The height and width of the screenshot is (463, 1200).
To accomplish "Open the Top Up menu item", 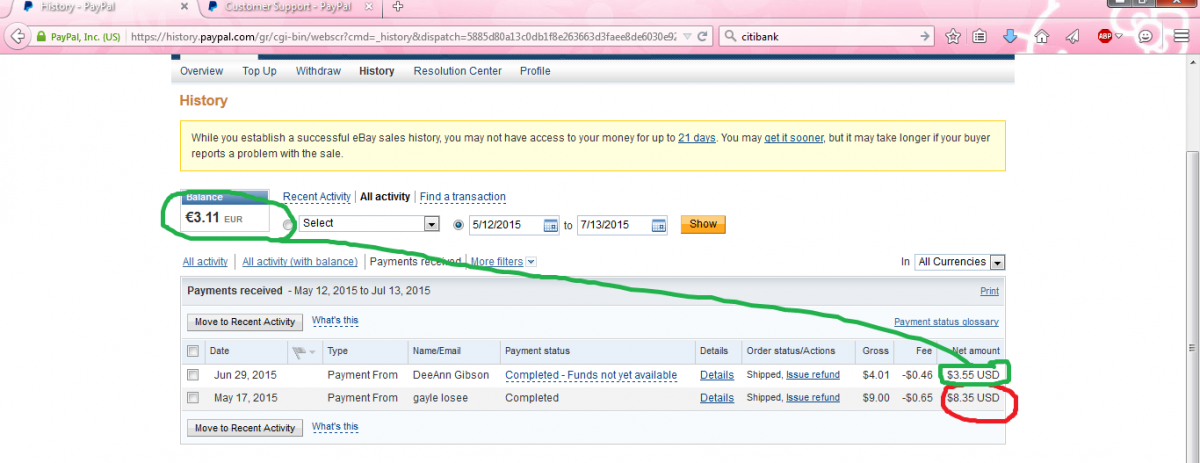I will [259, 71].
